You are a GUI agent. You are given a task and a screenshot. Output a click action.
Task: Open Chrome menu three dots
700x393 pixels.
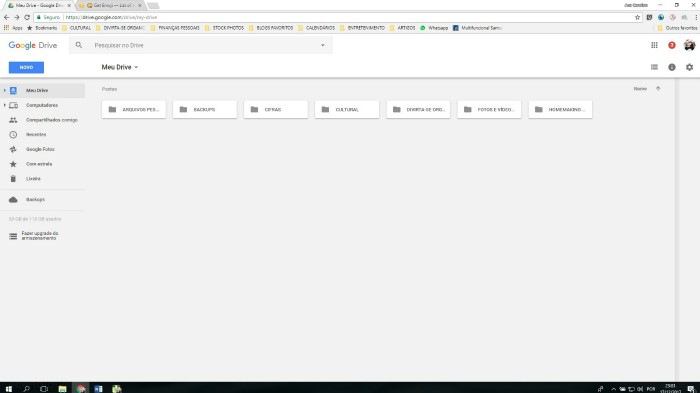click(696, 17)
